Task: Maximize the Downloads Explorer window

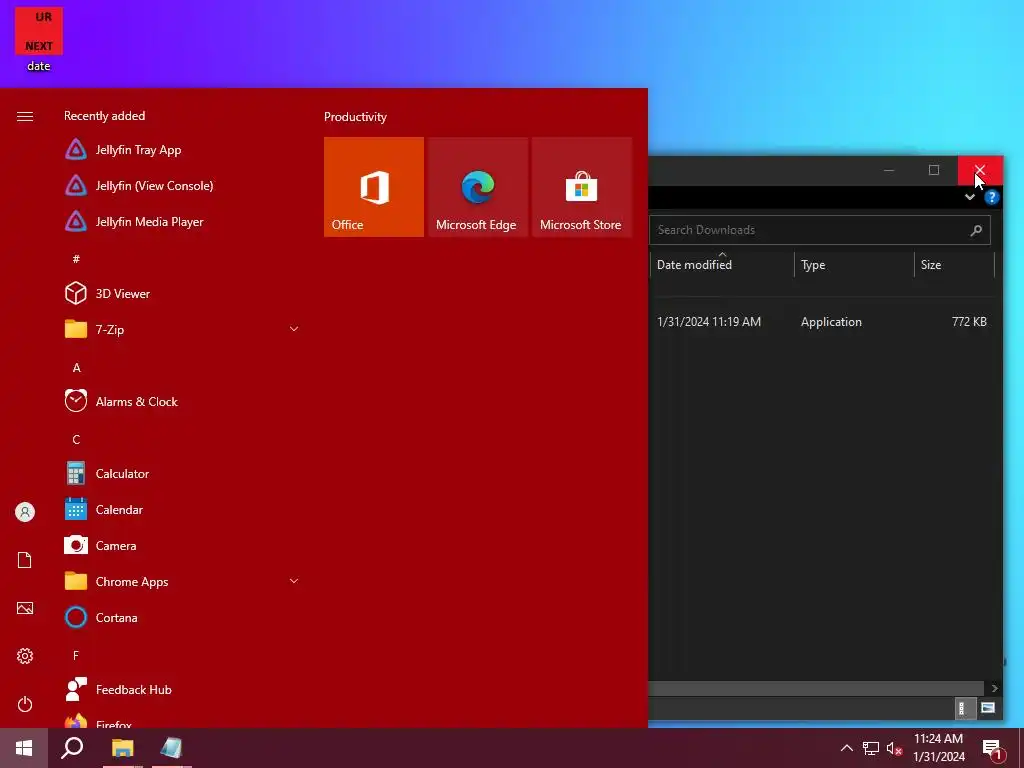Action: pyautogui.click(x=934, y=170)
